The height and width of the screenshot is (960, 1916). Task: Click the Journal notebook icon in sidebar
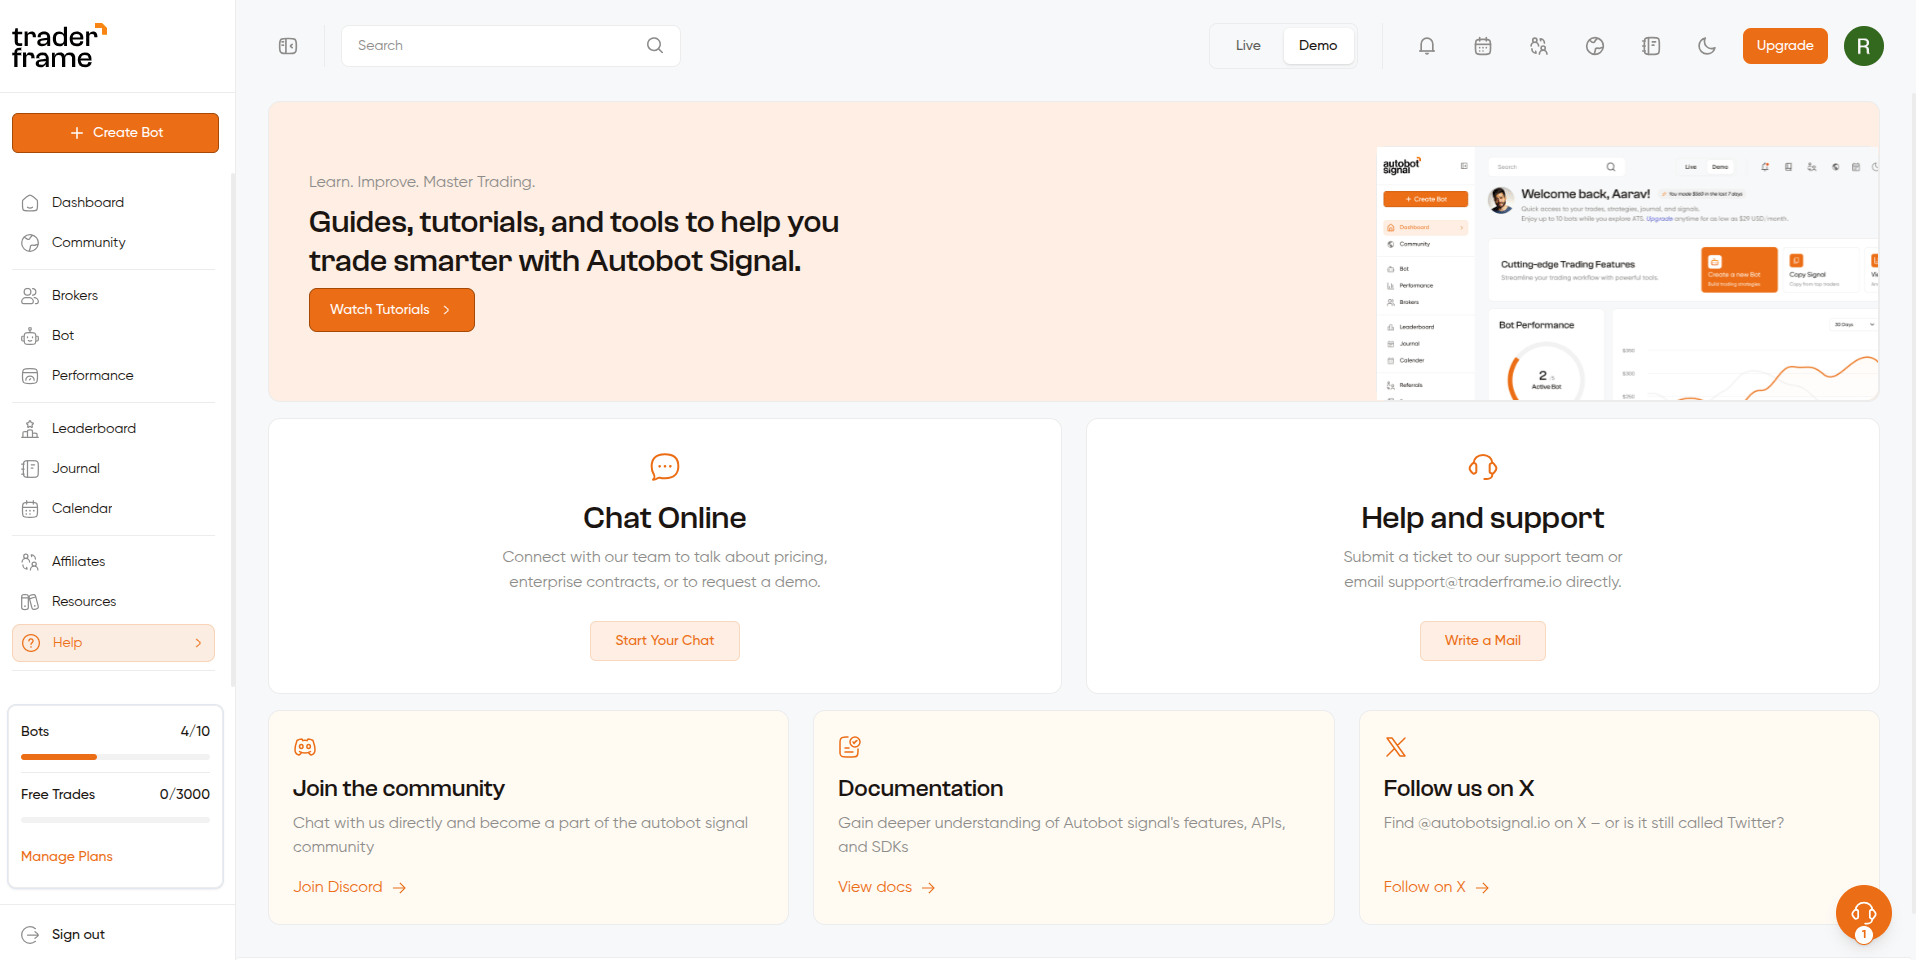click(30, 469)
